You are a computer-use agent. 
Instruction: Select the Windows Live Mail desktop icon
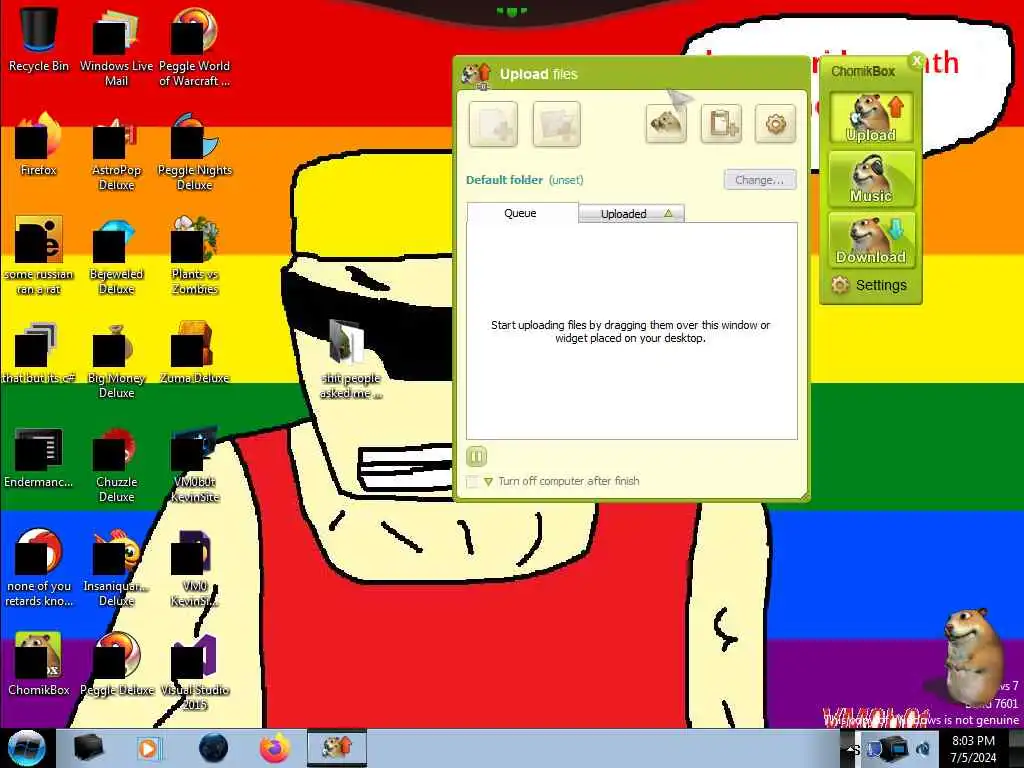pyautogui.click(x=116, y=47)
